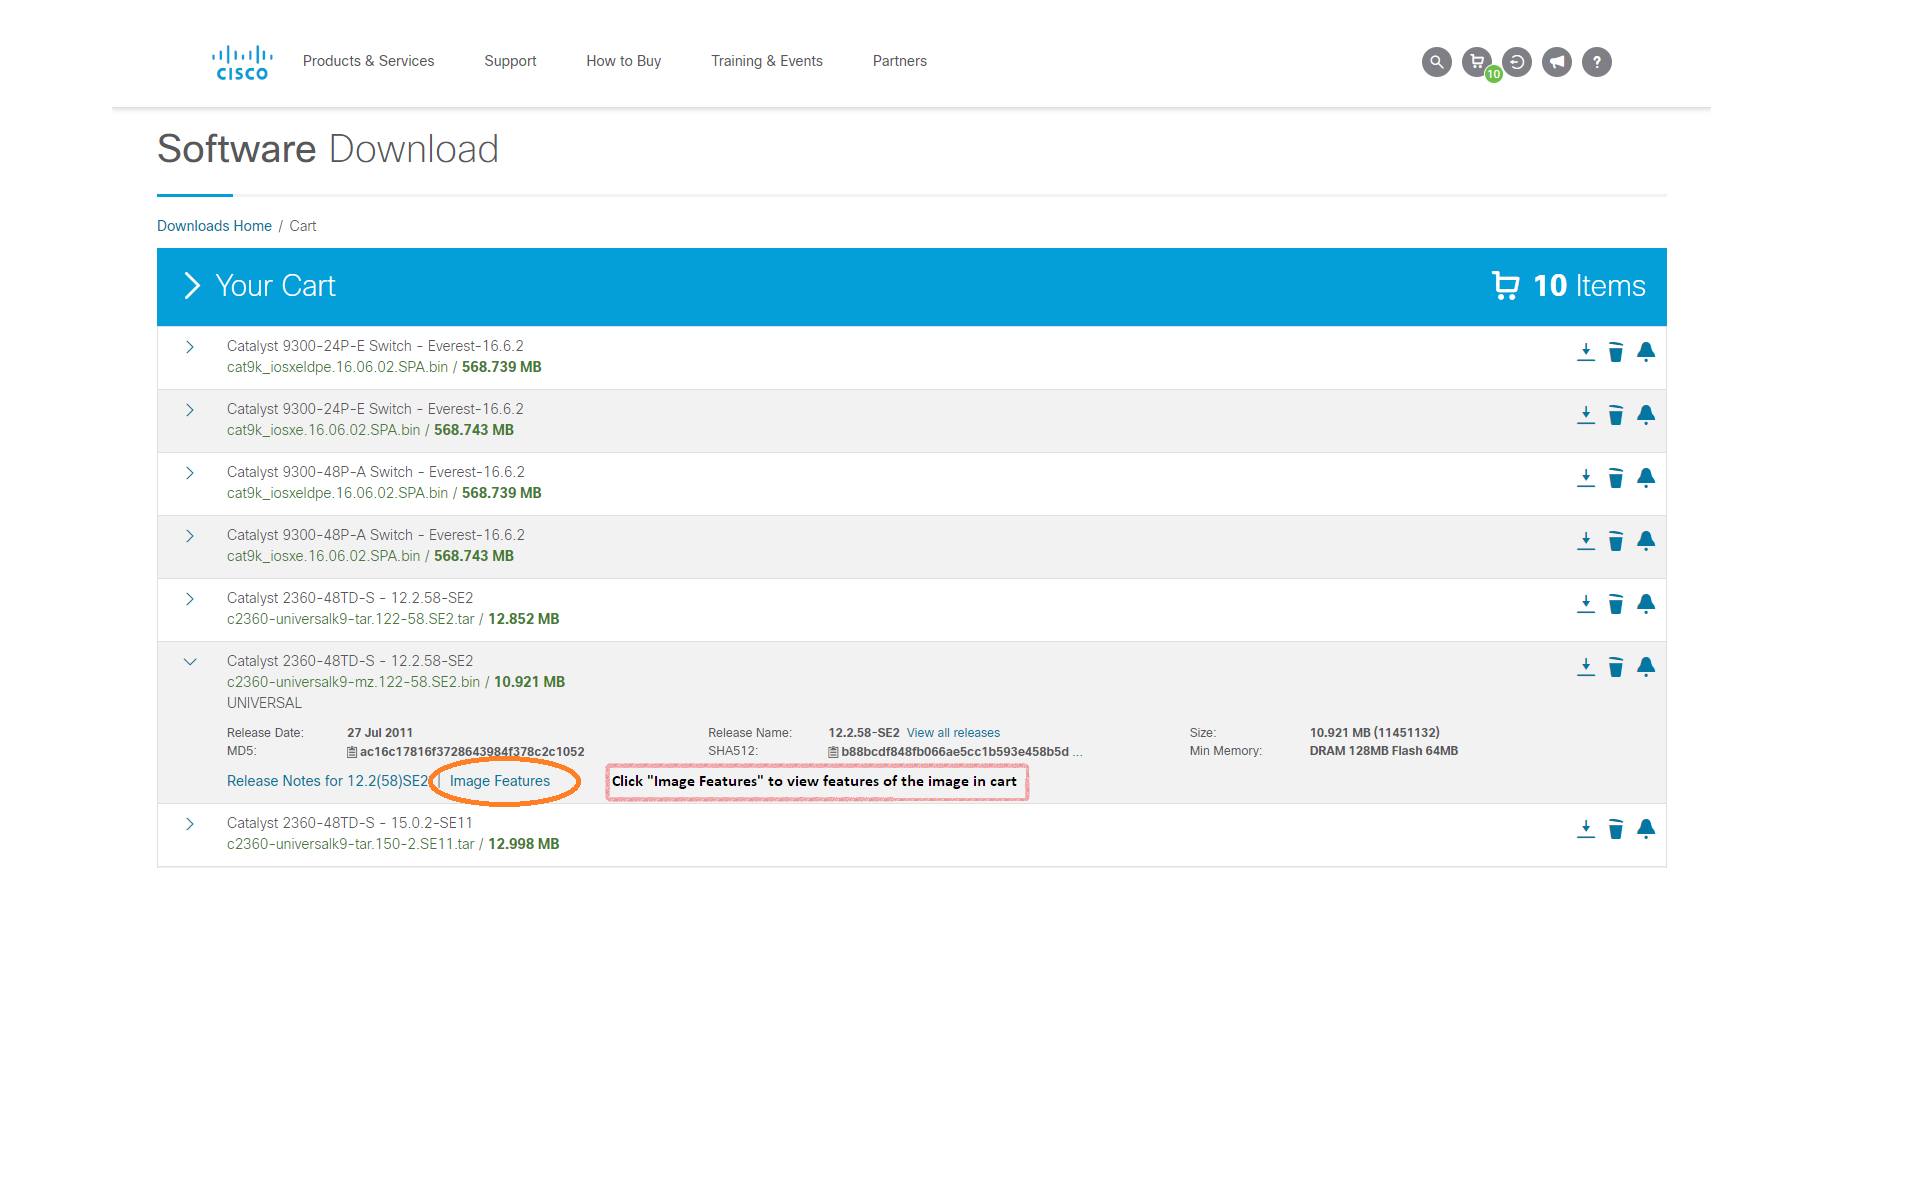Image resolution: width=1920 pixels, height=1200 pixels.
Task: Open the Cisco logo home link
Action: [242, 62]
